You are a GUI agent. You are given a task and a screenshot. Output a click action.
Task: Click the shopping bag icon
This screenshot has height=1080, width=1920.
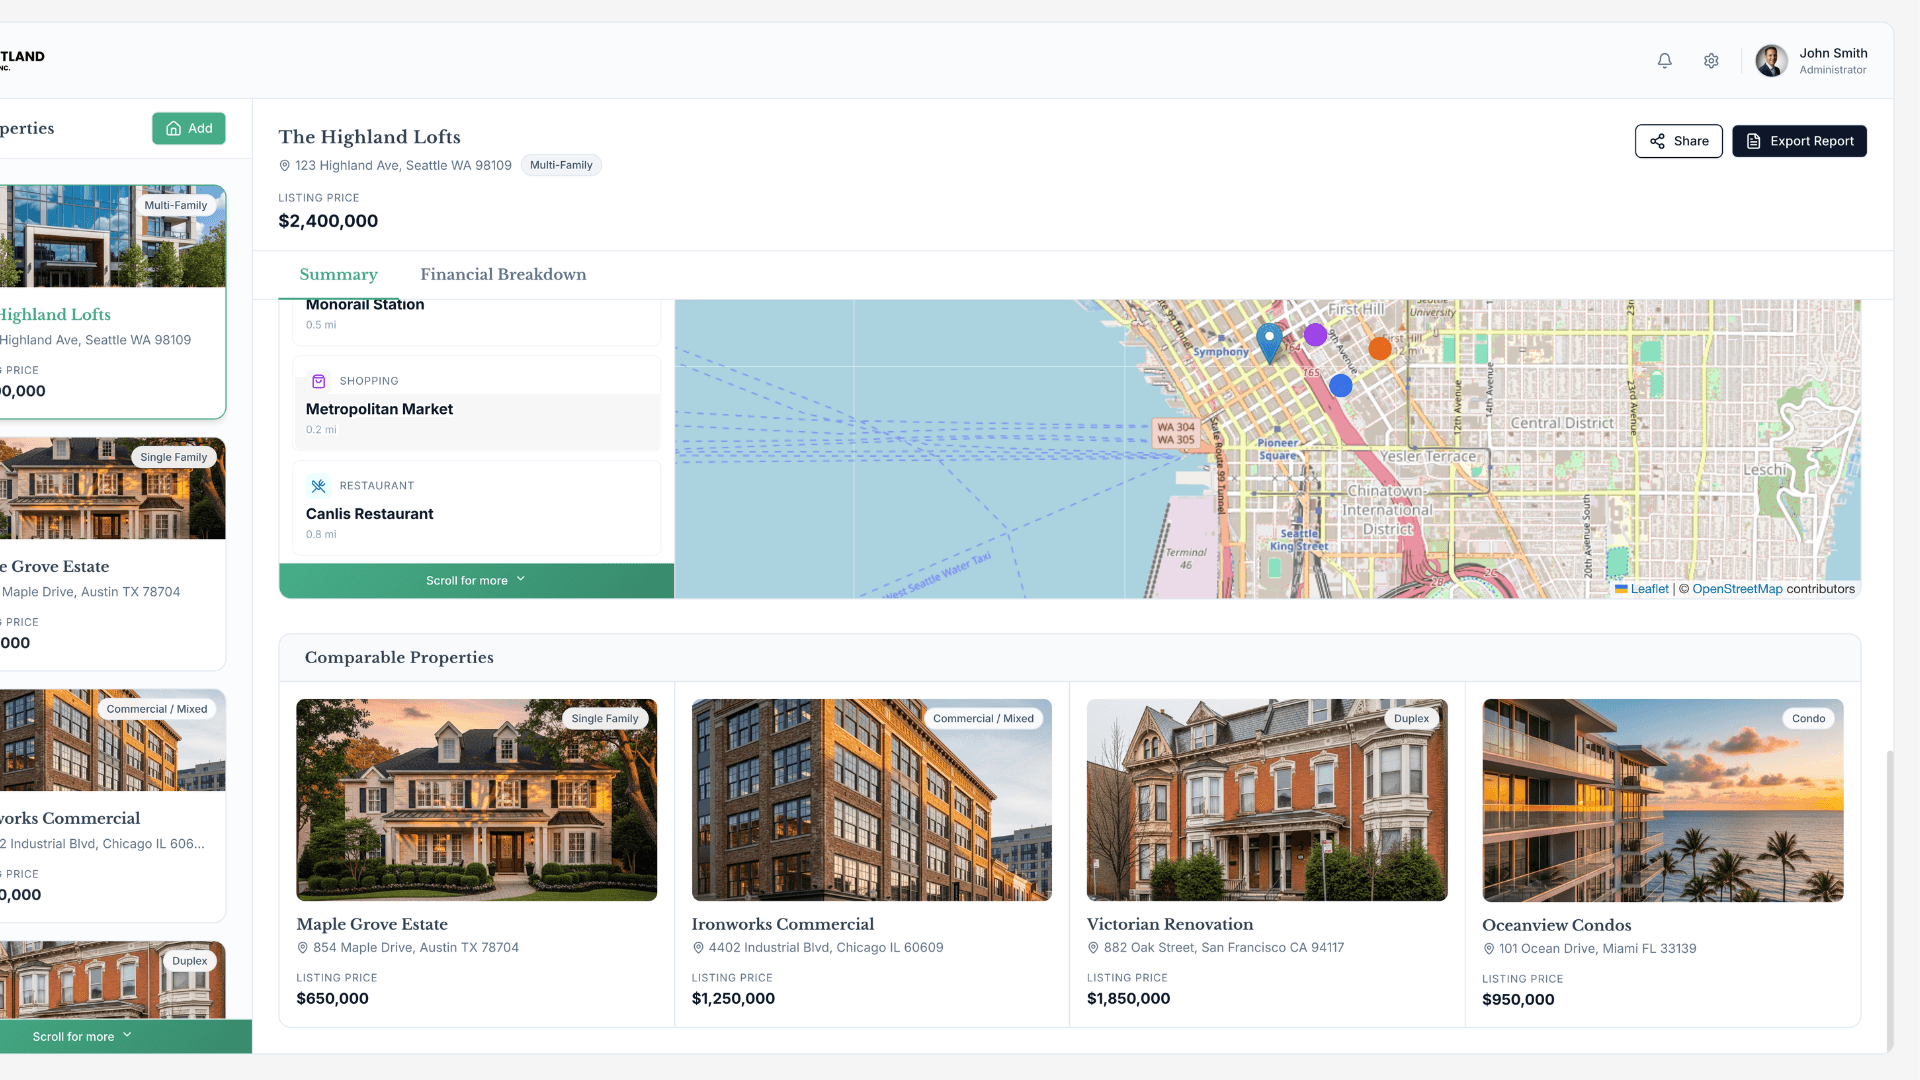[319, 381]
